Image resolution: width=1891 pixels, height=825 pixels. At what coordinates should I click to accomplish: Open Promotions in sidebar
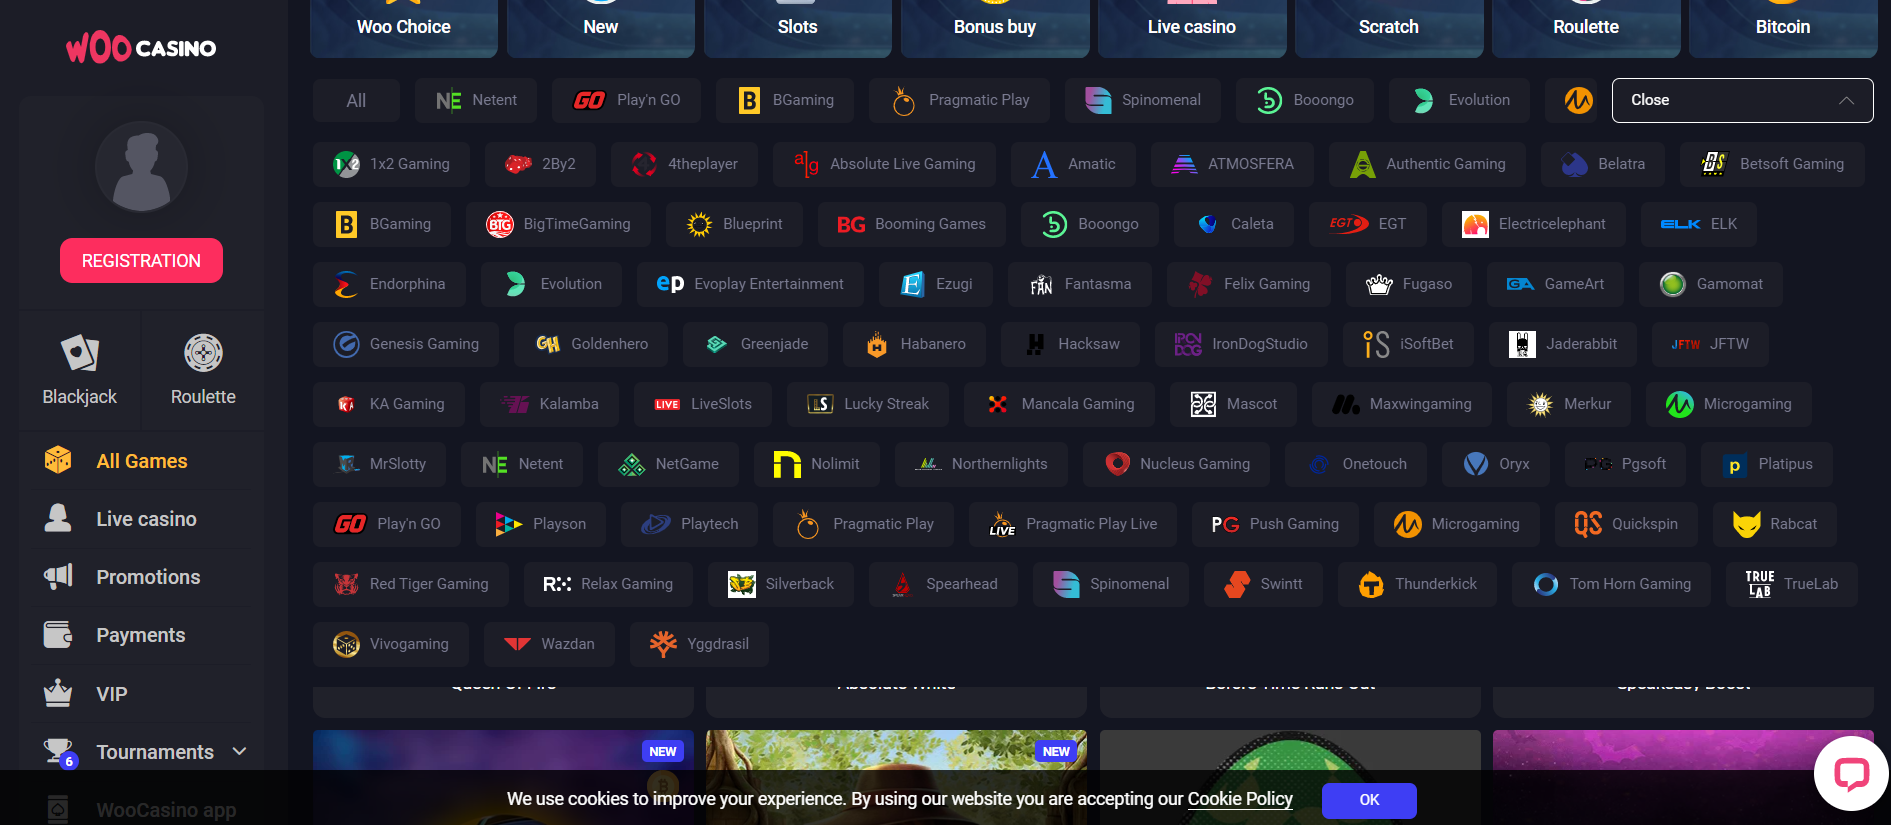coord(141,577)
